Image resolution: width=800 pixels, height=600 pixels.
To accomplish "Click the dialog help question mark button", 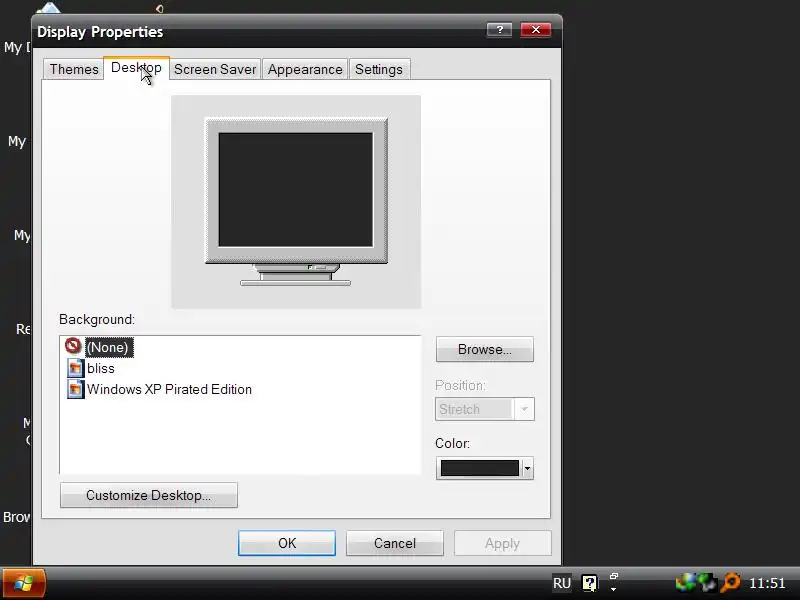I will click(499, 30).
